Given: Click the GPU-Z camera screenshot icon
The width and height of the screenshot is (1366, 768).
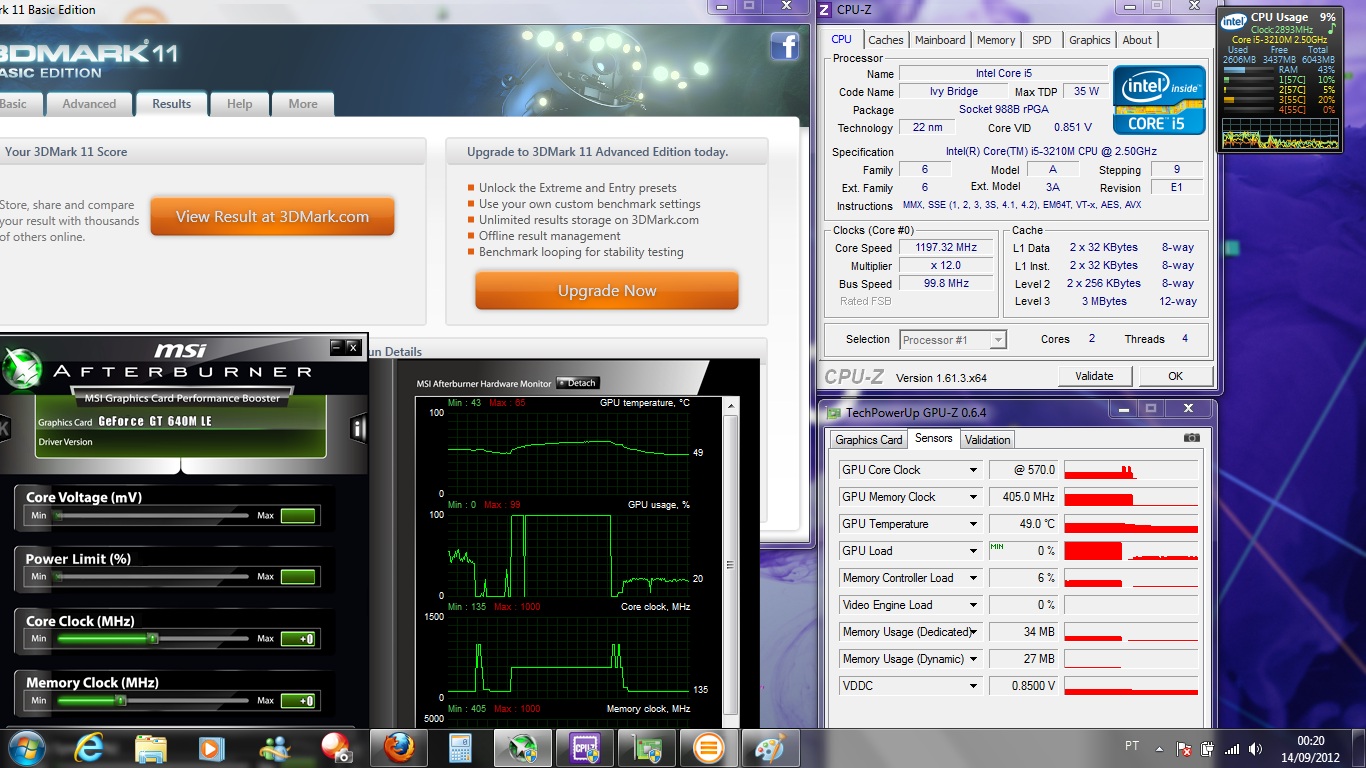Looking at the screenshot, I should click(1191, 438).
